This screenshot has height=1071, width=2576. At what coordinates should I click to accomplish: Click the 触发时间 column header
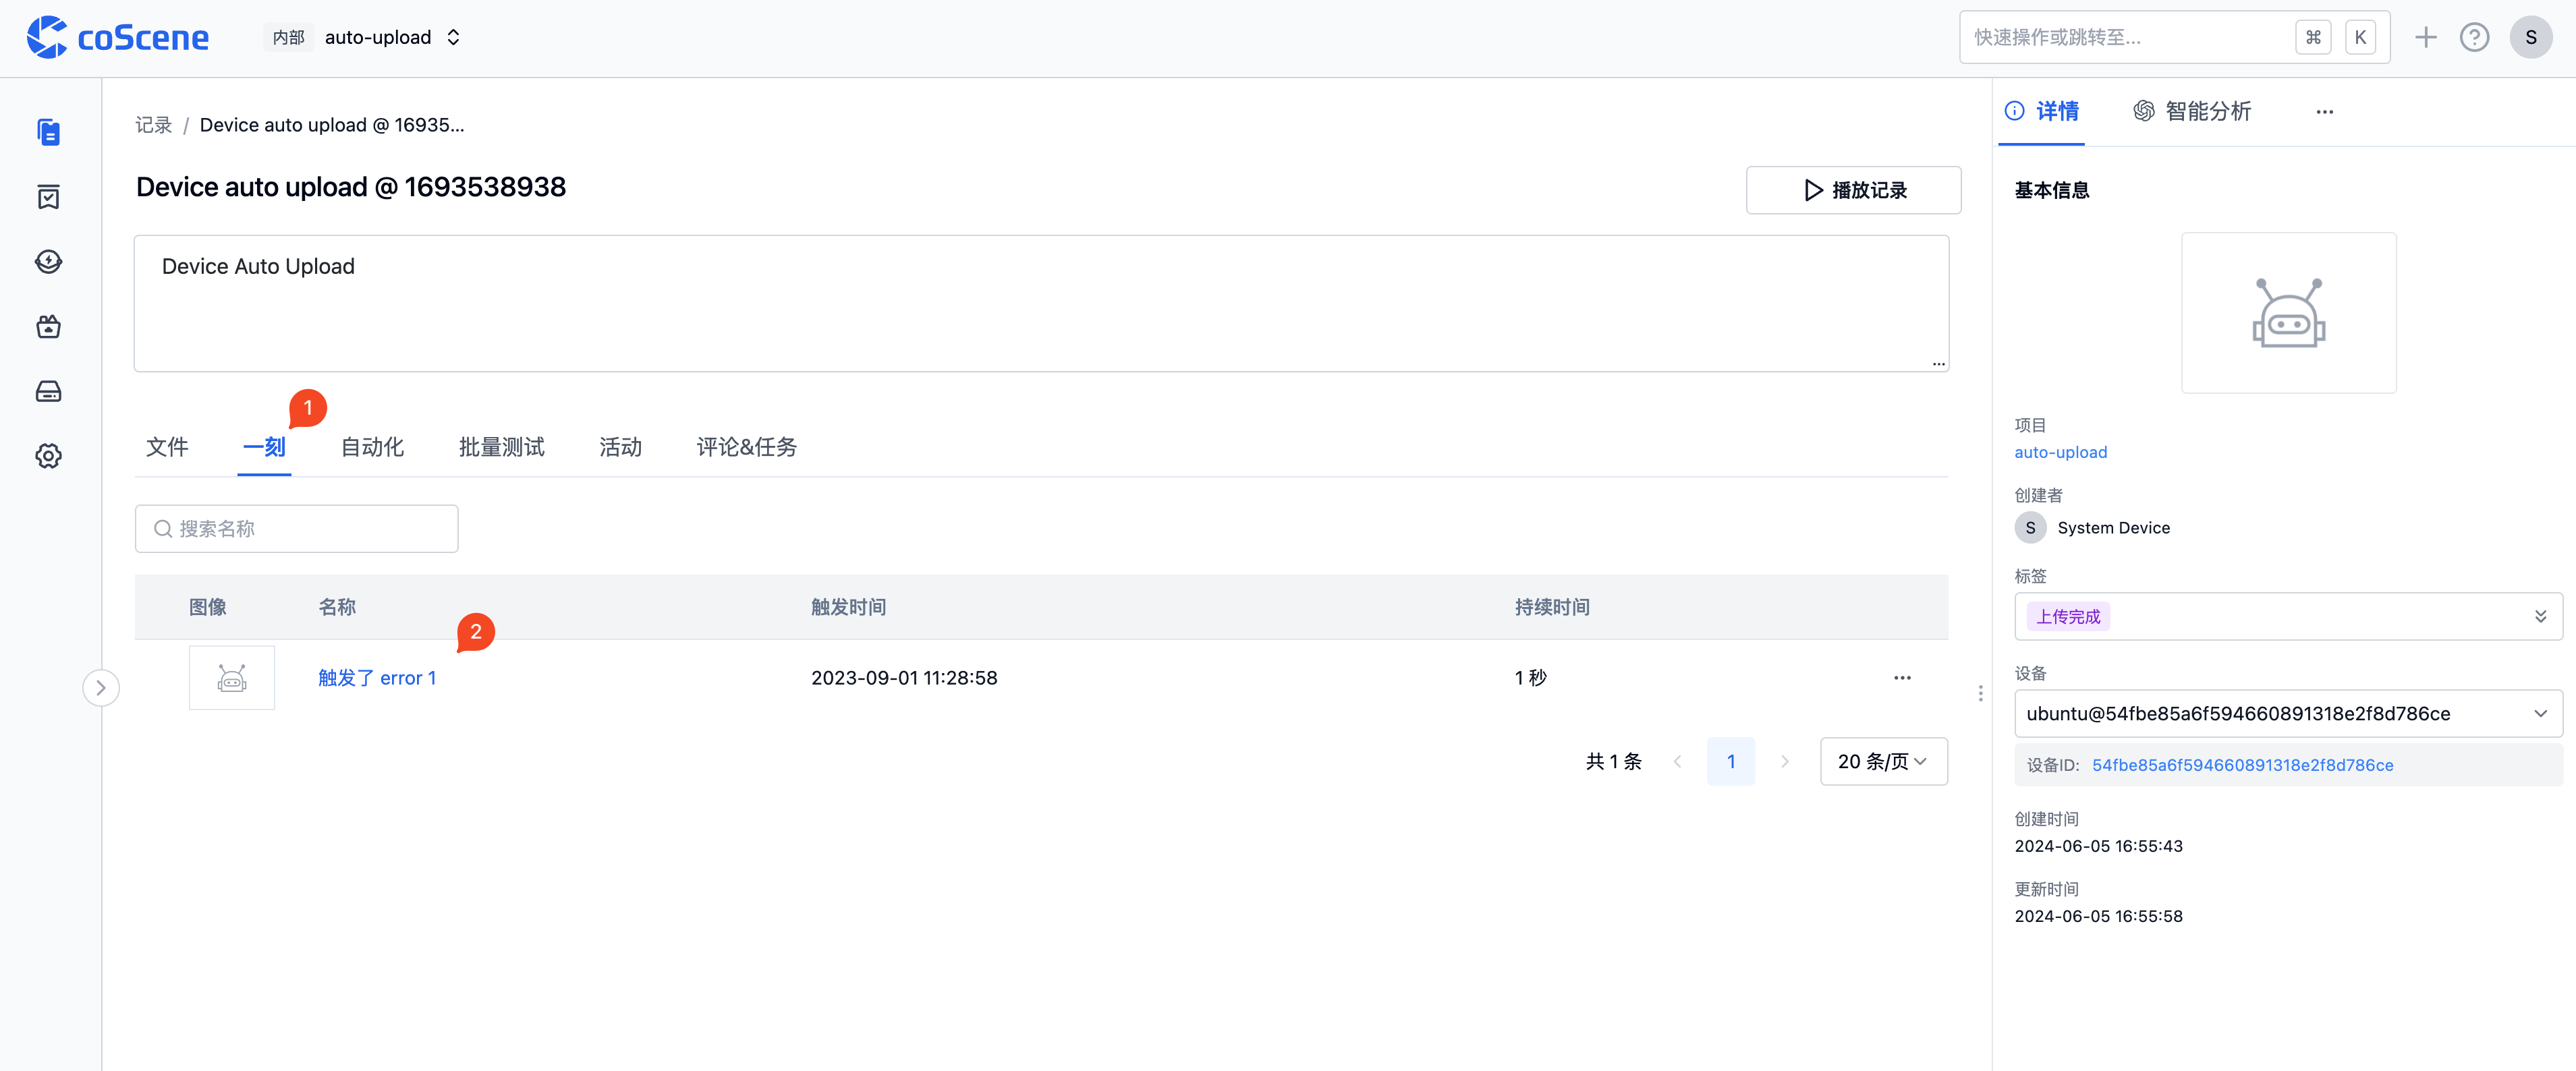click(848, 607)
